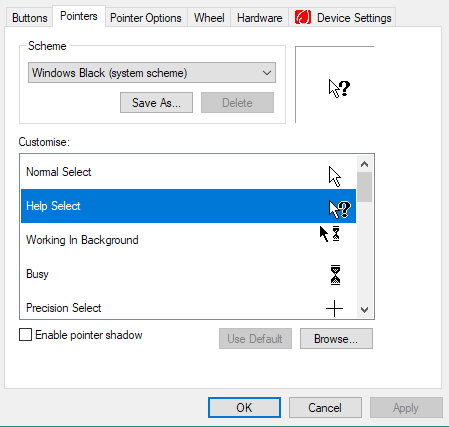449x427 pixels.
Task: Click Browse... to choose a cursor
Action: pyautogui.click(x=336, y=339)
